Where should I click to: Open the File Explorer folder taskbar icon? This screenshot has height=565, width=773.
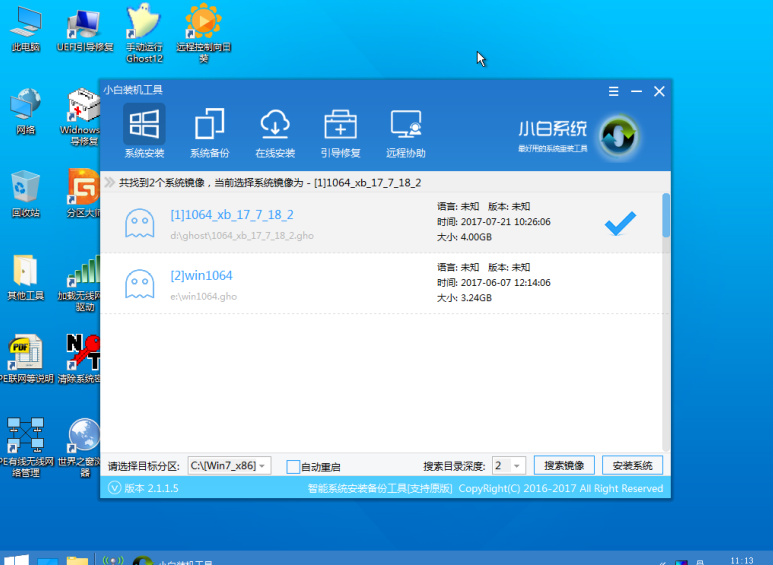[77, 560]
